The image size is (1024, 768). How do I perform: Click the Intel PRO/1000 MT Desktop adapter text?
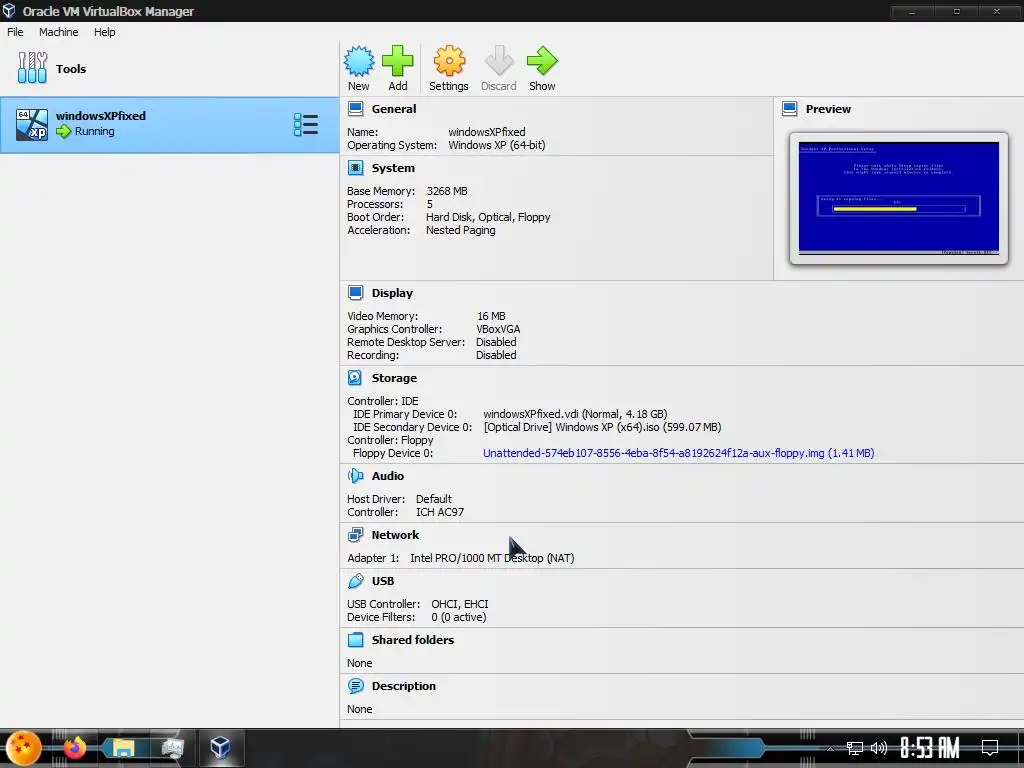tap(492, 558)
